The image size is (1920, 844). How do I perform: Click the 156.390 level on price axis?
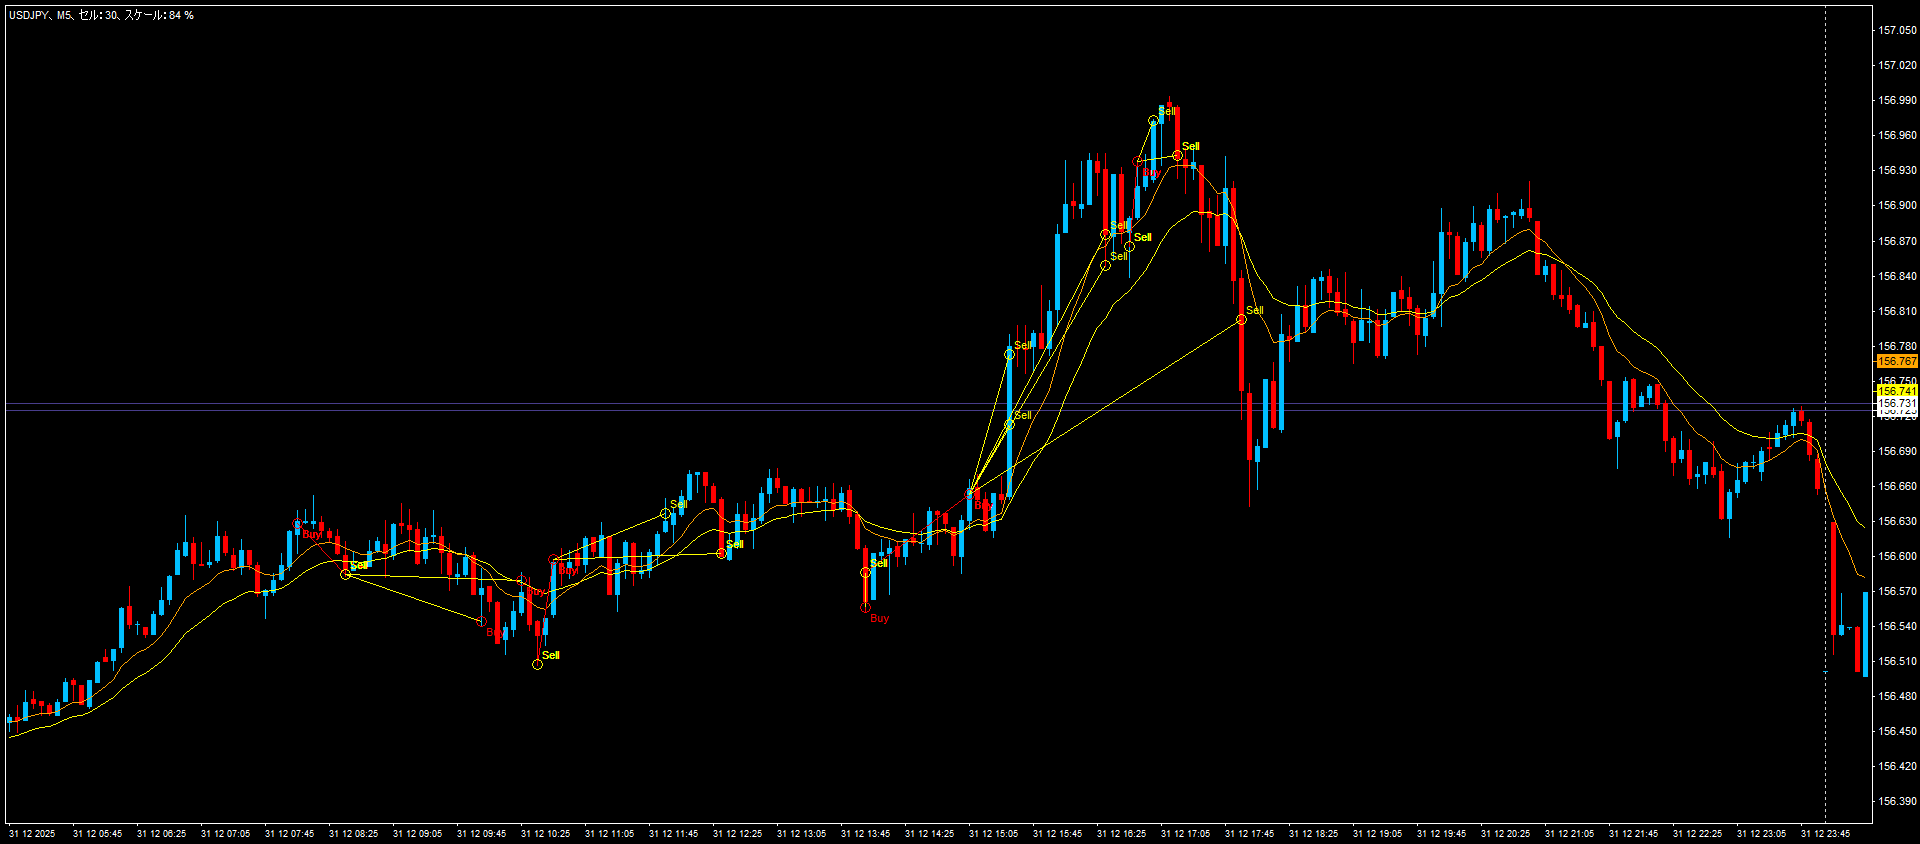(x=1897, y=801)
